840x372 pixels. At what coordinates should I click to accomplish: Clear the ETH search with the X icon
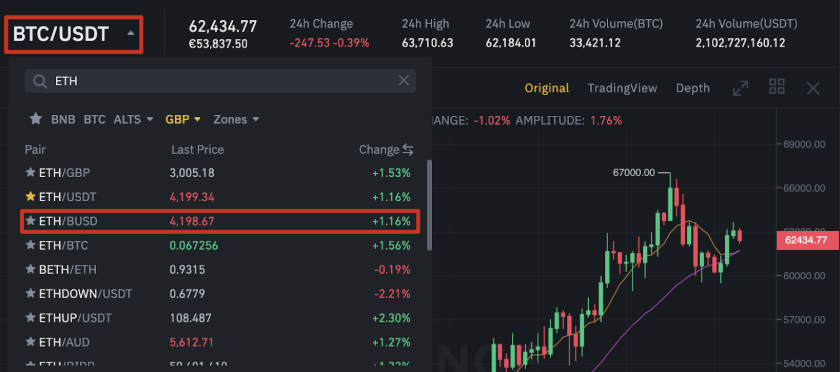click(403, 81)
